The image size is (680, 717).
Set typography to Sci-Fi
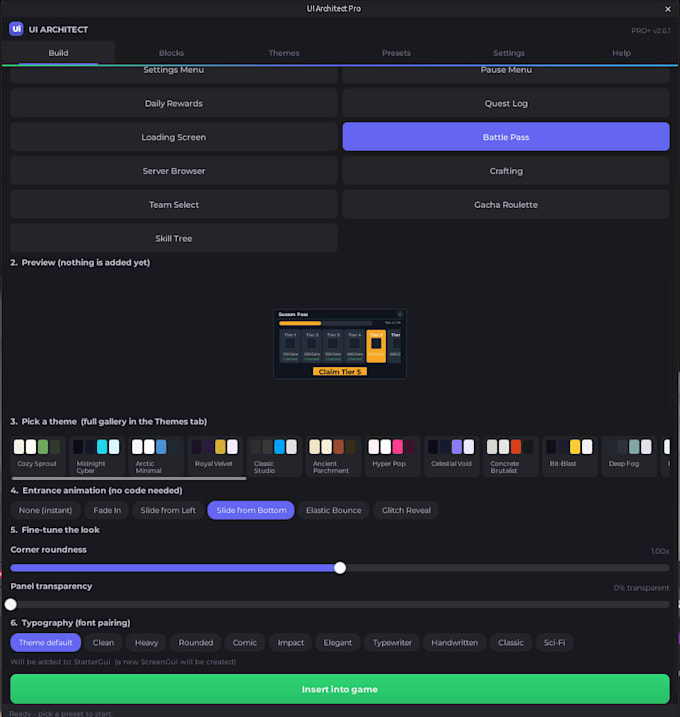tap(554, 642)
